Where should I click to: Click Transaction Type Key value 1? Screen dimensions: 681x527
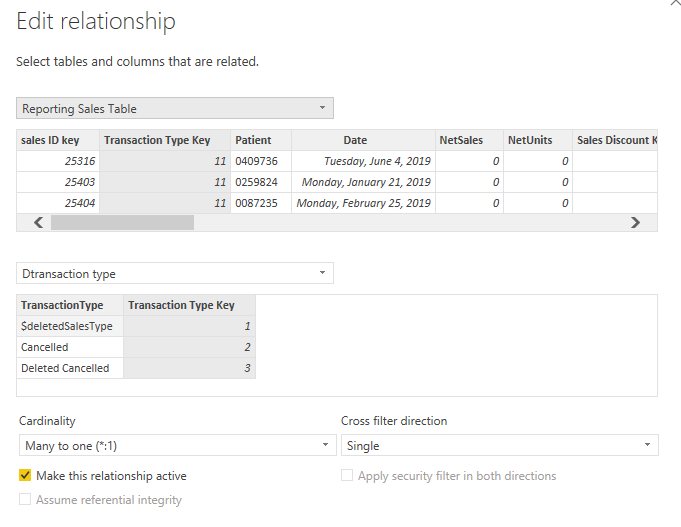coord(189,326)
